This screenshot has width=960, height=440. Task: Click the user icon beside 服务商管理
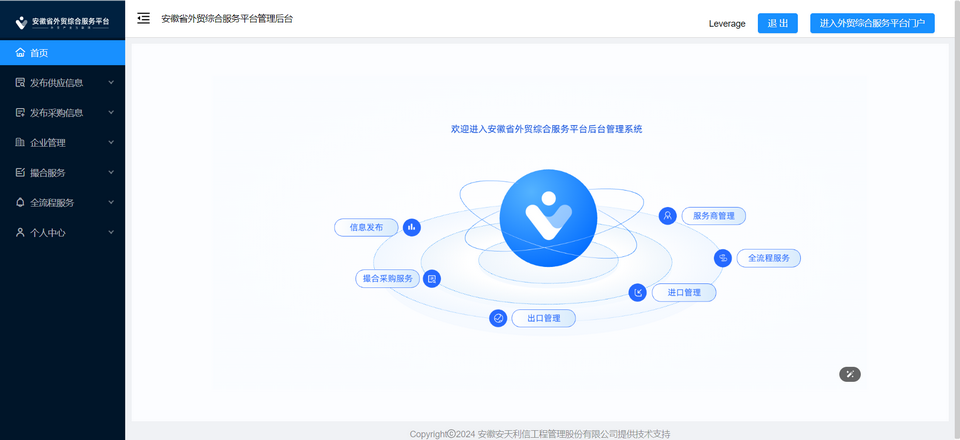[x=667, y=216]
